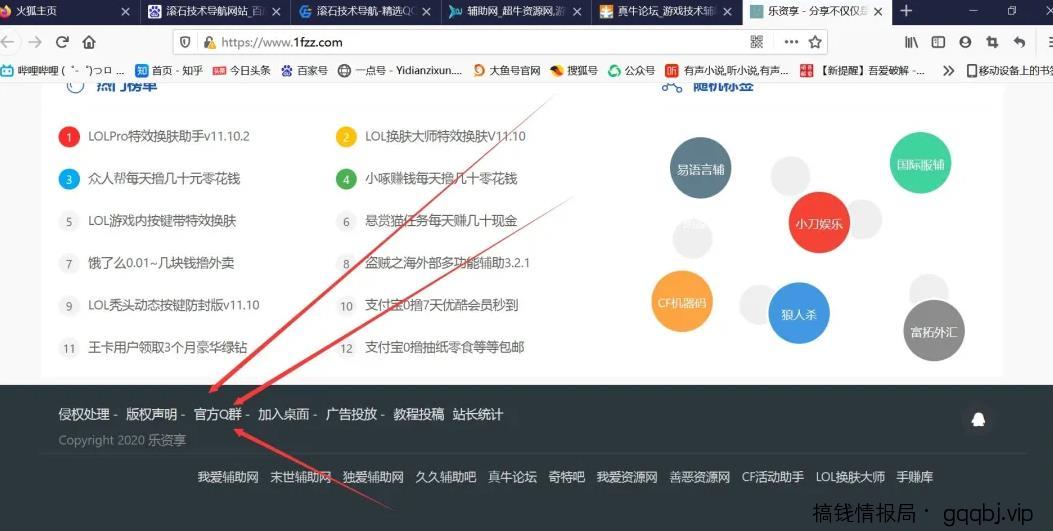This screenshot has width=1053, height=531.
Task: Open 盗贼之海外部多功能辅助3.2.1 entry
Action: [447, 263]
